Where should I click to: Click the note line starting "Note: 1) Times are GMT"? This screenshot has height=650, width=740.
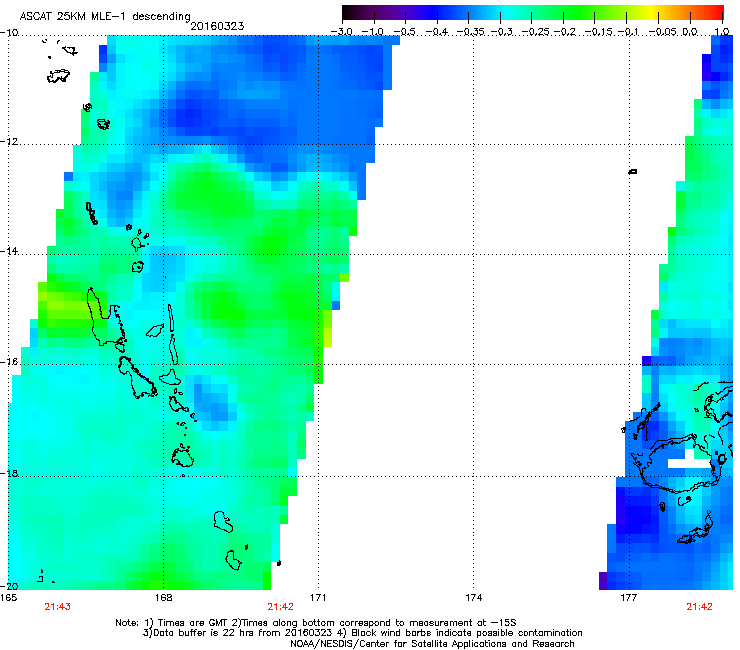[x=316, y=623]
